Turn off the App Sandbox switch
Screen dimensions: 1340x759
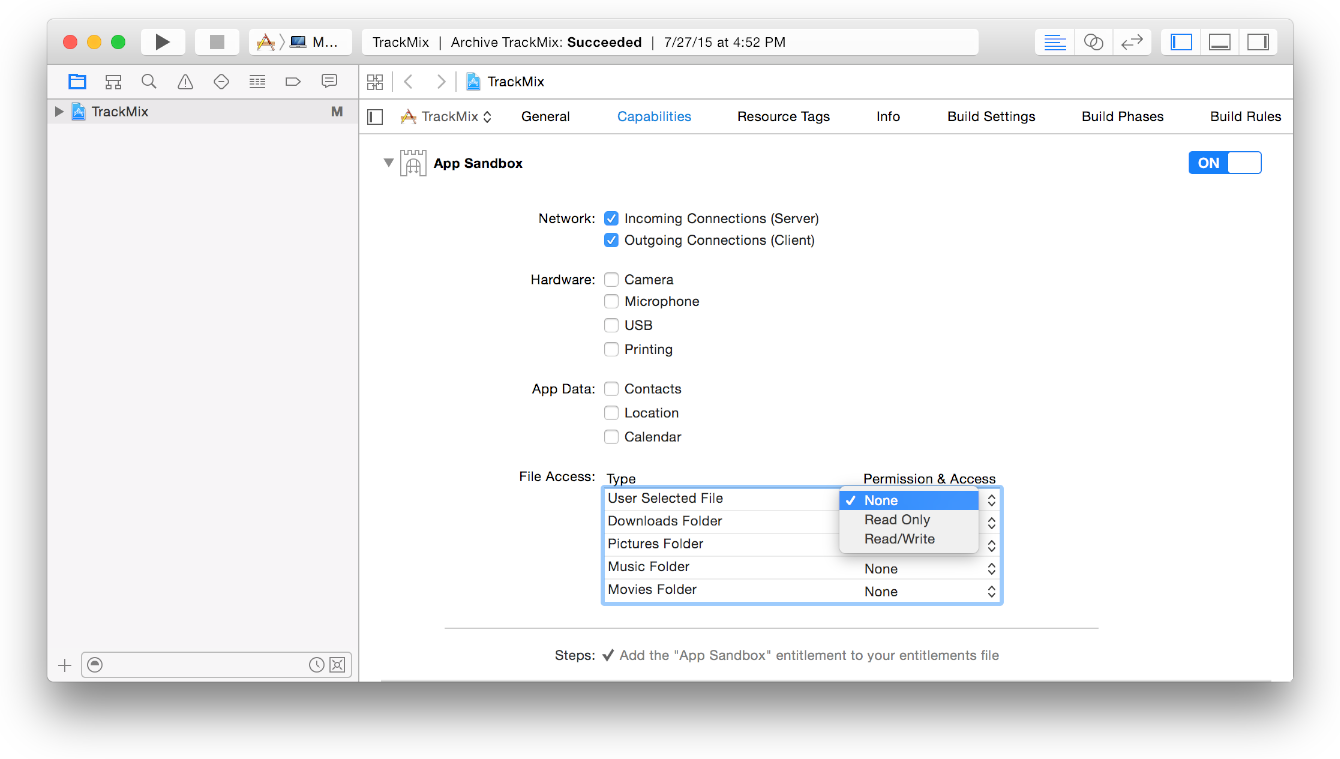point(1225,162)
